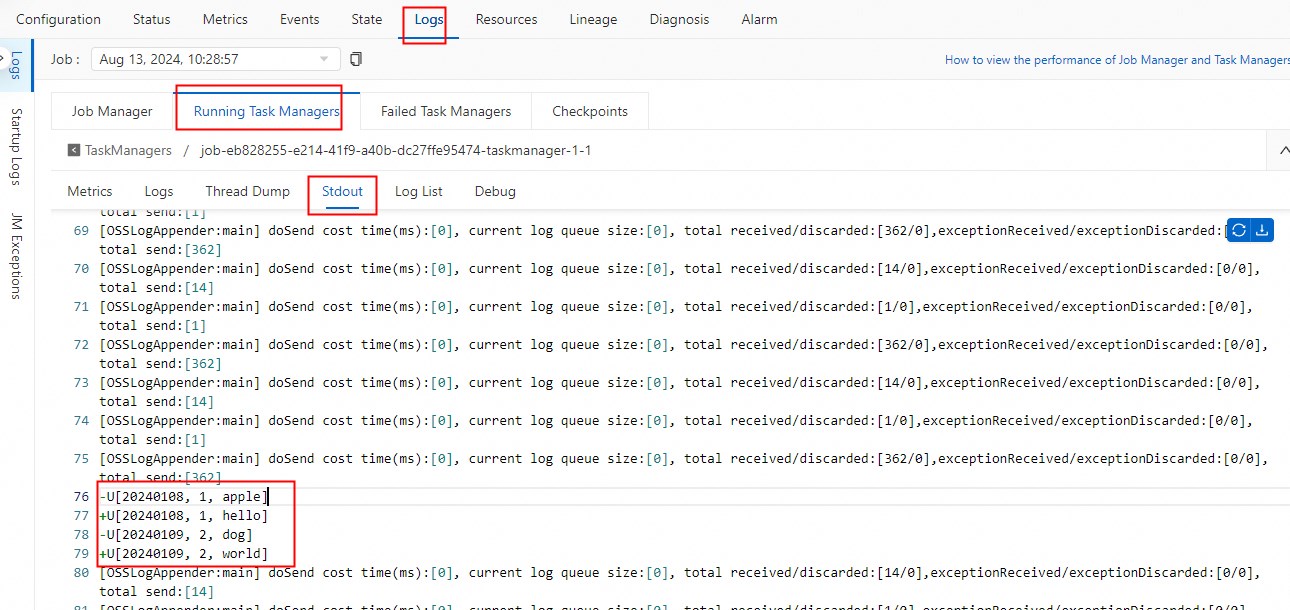Click log line +U[20240109, 2, world]

click(x=184, y=553)
